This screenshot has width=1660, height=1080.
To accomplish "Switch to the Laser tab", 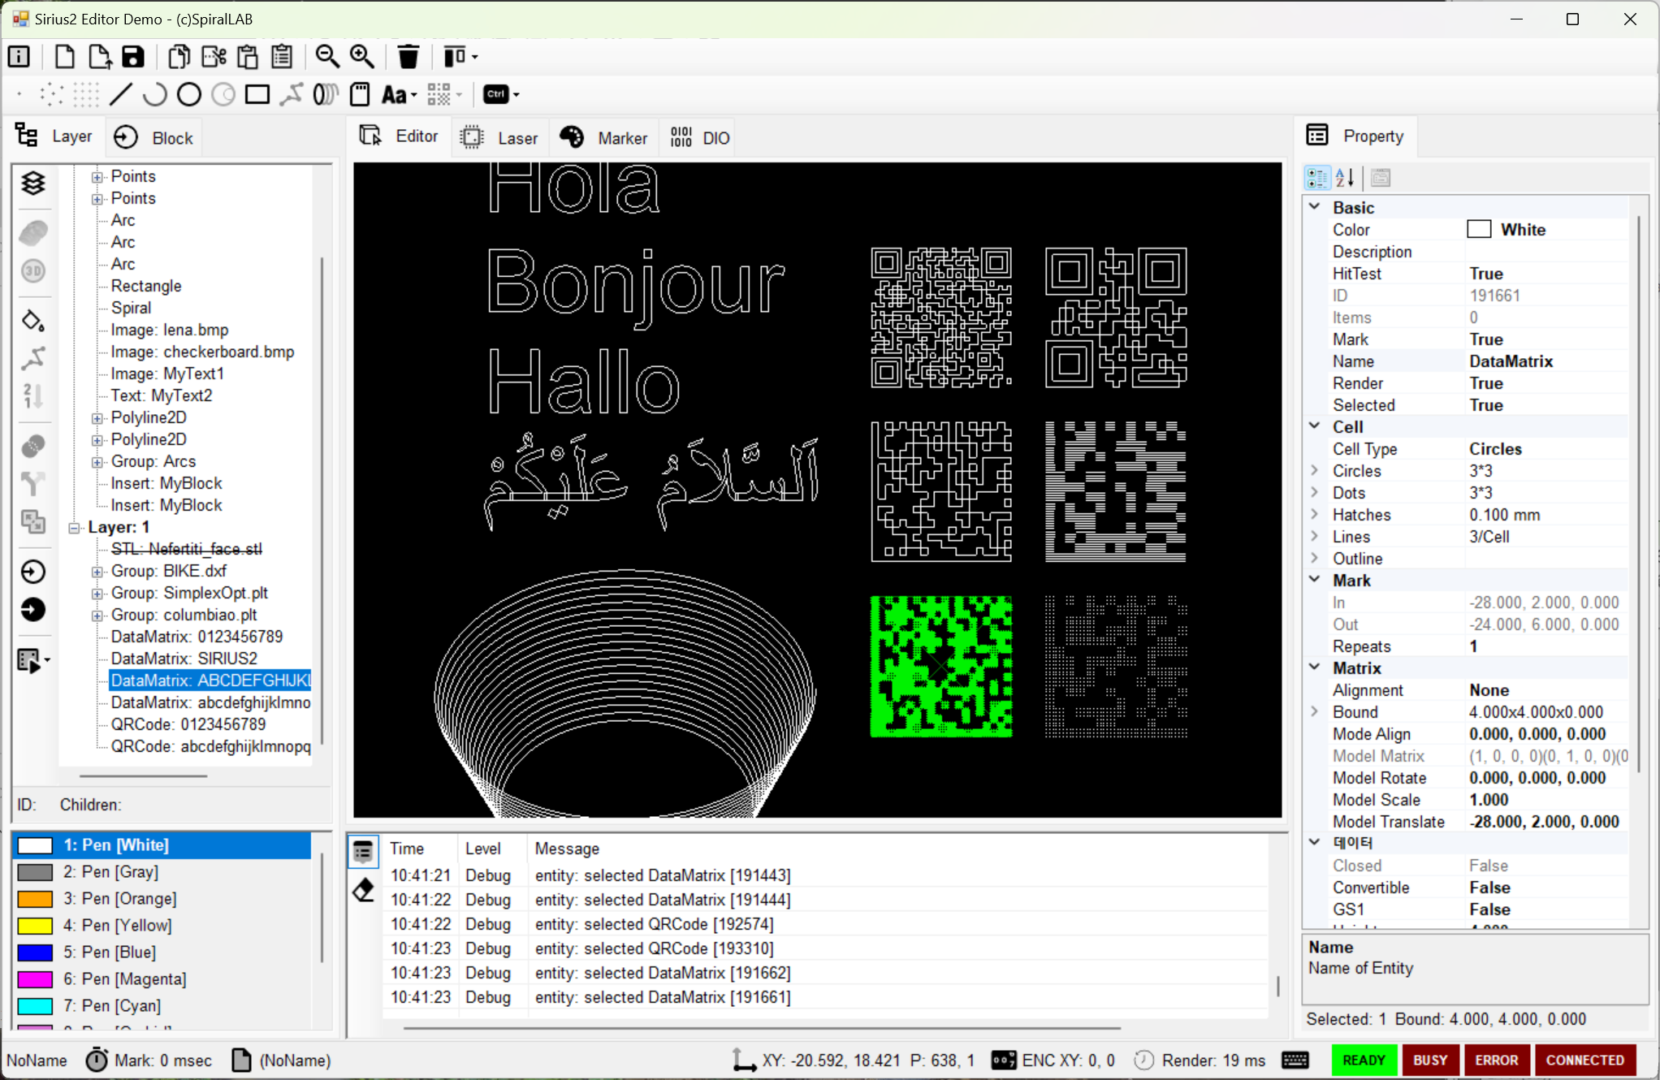I will point(500,138).
